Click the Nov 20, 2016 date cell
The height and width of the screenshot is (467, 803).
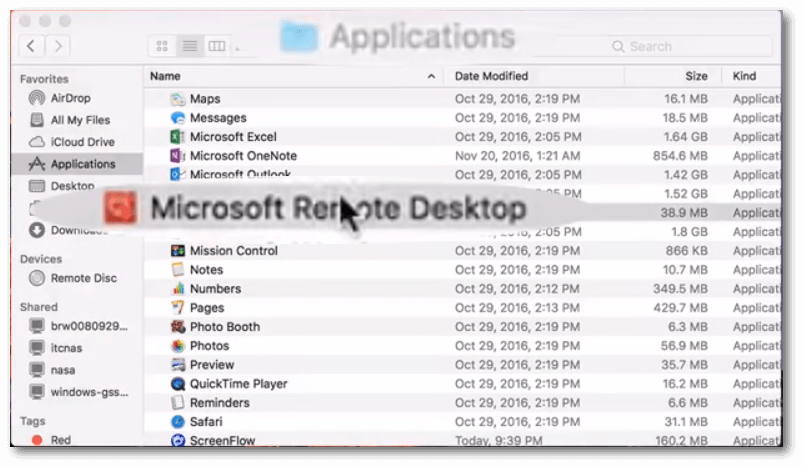517,156
